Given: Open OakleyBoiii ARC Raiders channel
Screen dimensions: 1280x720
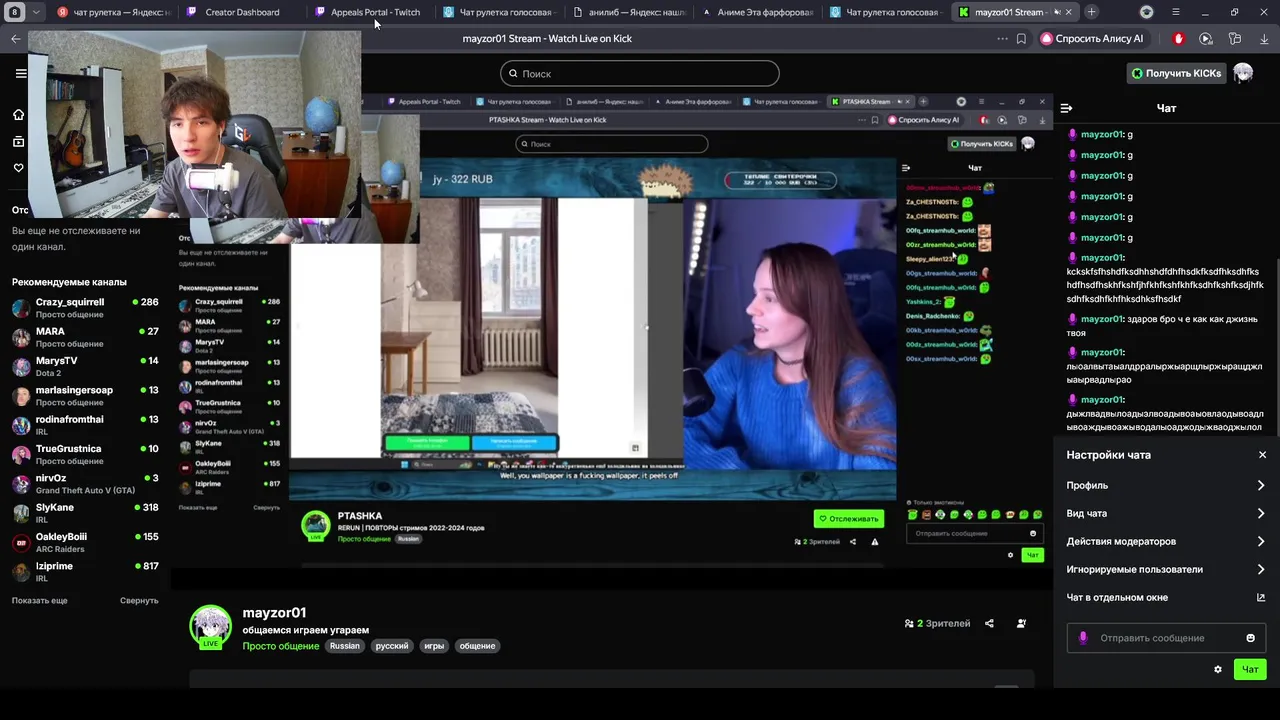Looking at the screenshot, I should [85, 543].
